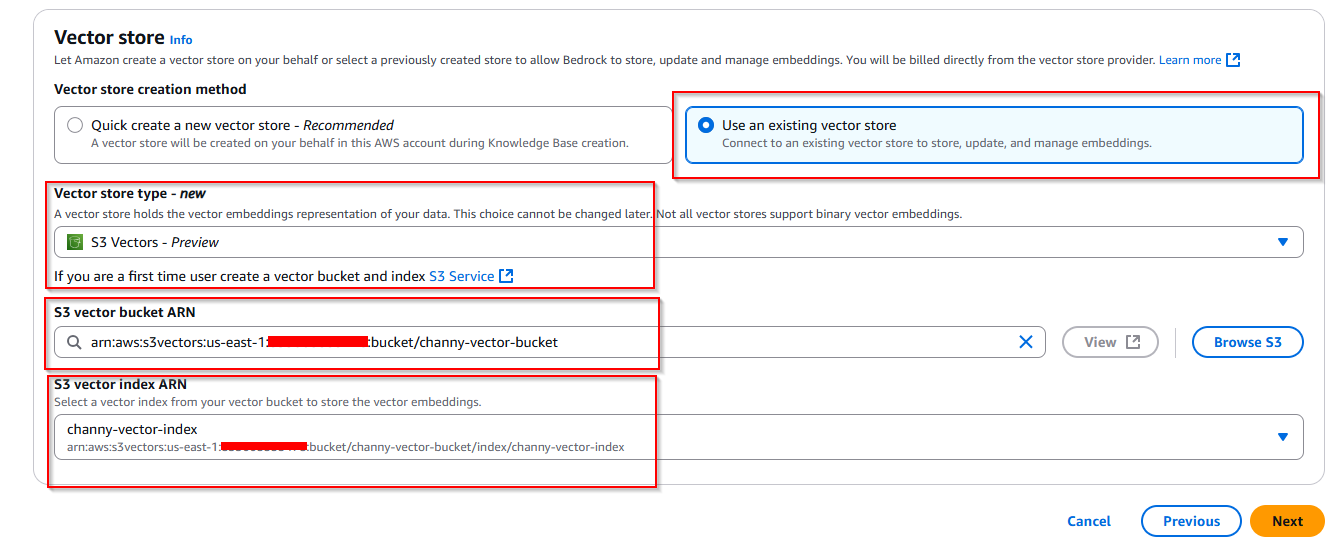
Task: Click the View button
Action: point(1110,342)
